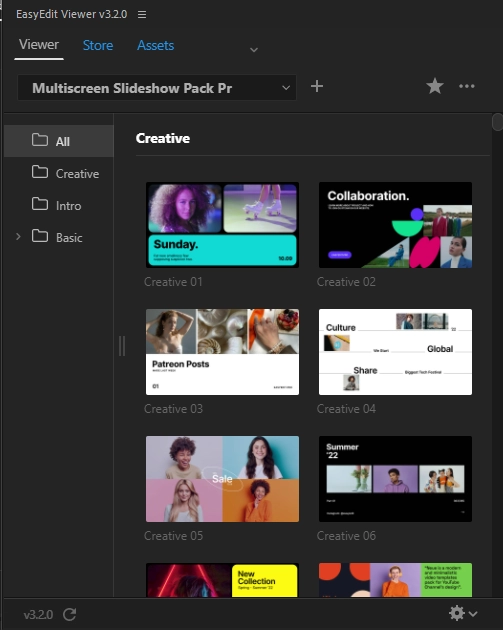503x630 pixels.
Task: Click the Creative 01 label
Action: (173, 282)
